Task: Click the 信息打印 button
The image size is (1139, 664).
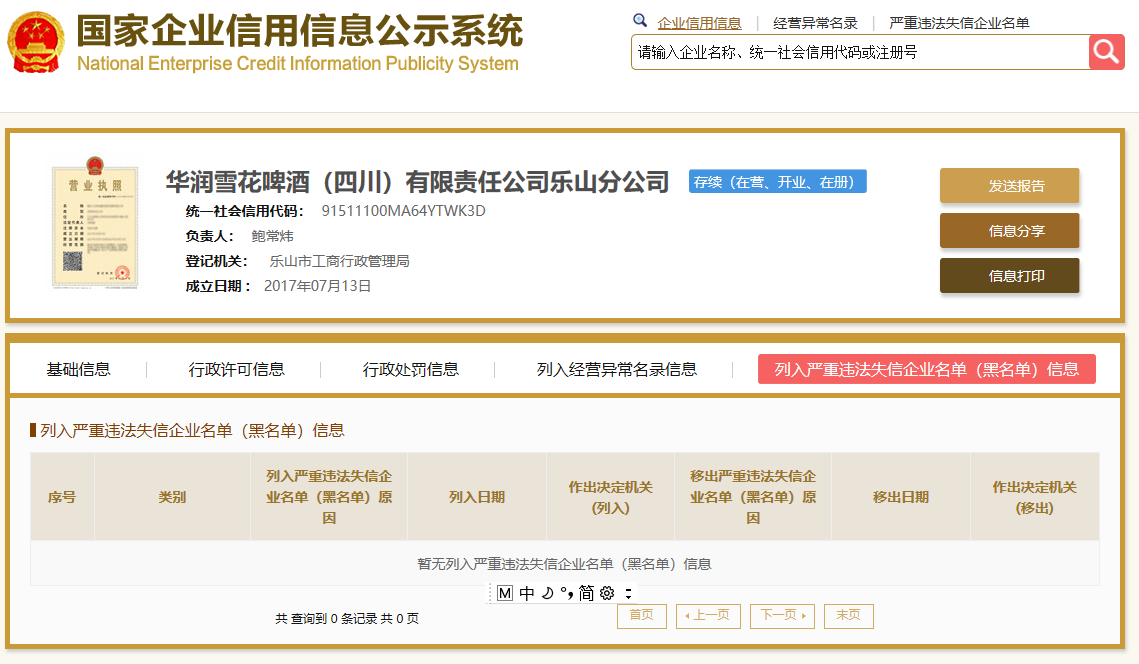Action: (x=1009, y=276)
